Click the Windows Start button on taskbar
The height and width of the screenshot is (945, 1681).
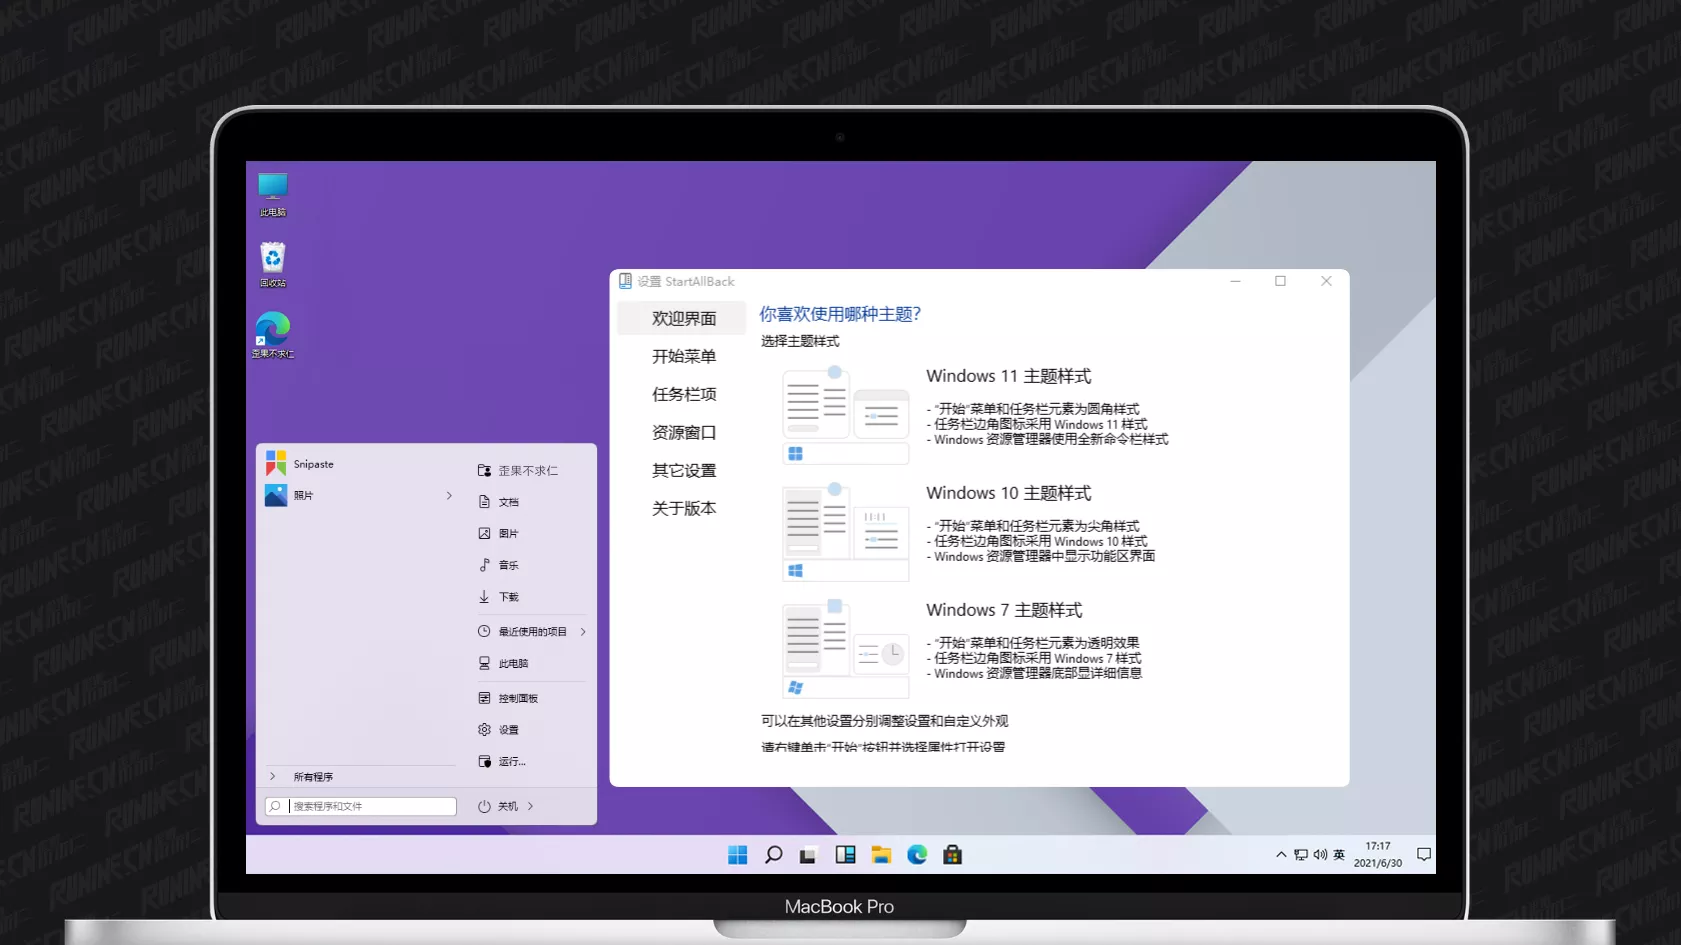pos(738,855)
